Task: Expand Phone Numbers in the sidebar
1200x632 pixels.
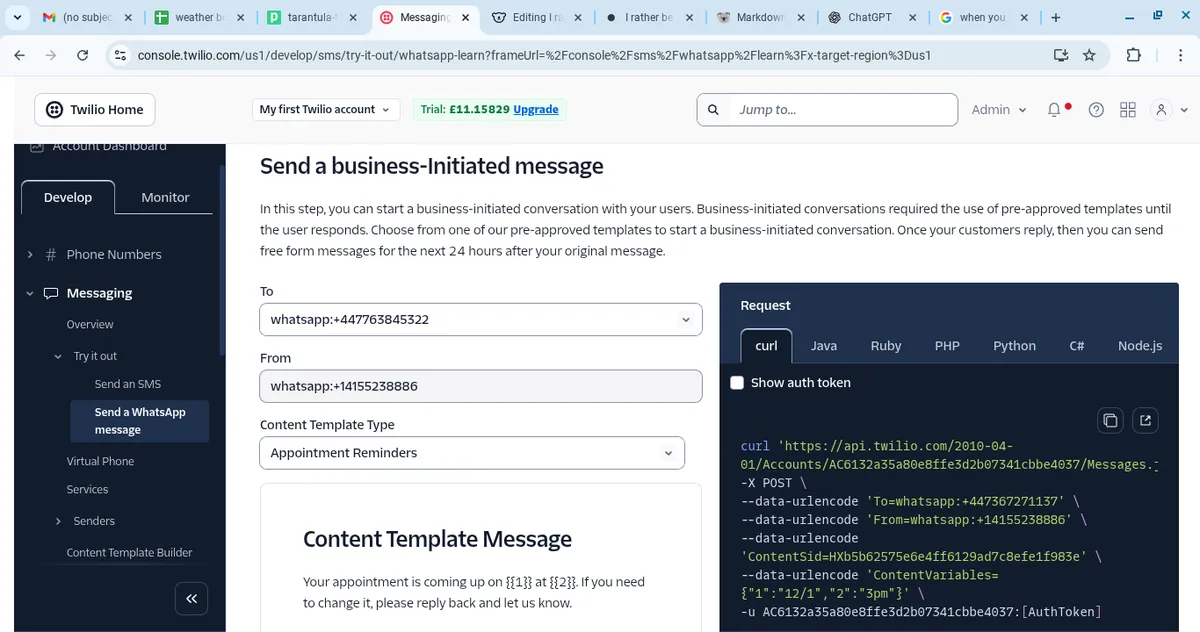Action: [113, 254]
